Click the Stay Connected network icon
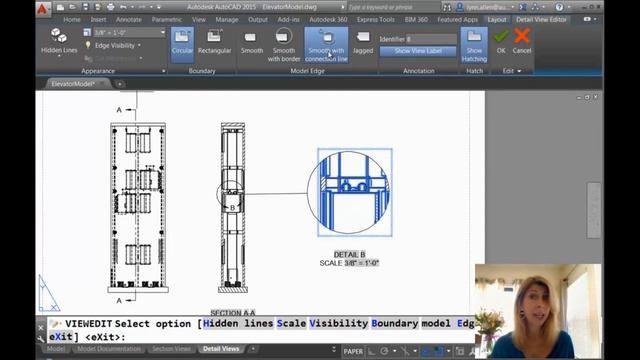 pos(535,7)
